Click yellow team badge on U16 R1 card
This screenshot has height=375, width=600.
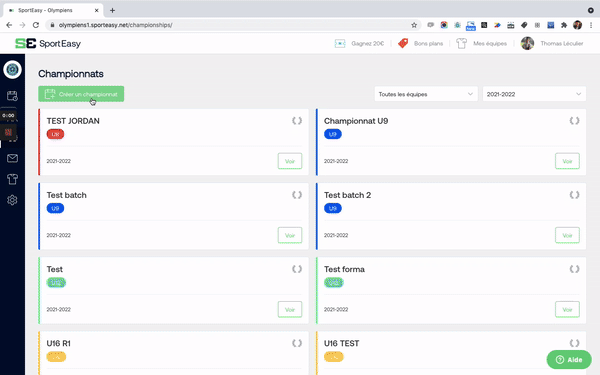56,357
